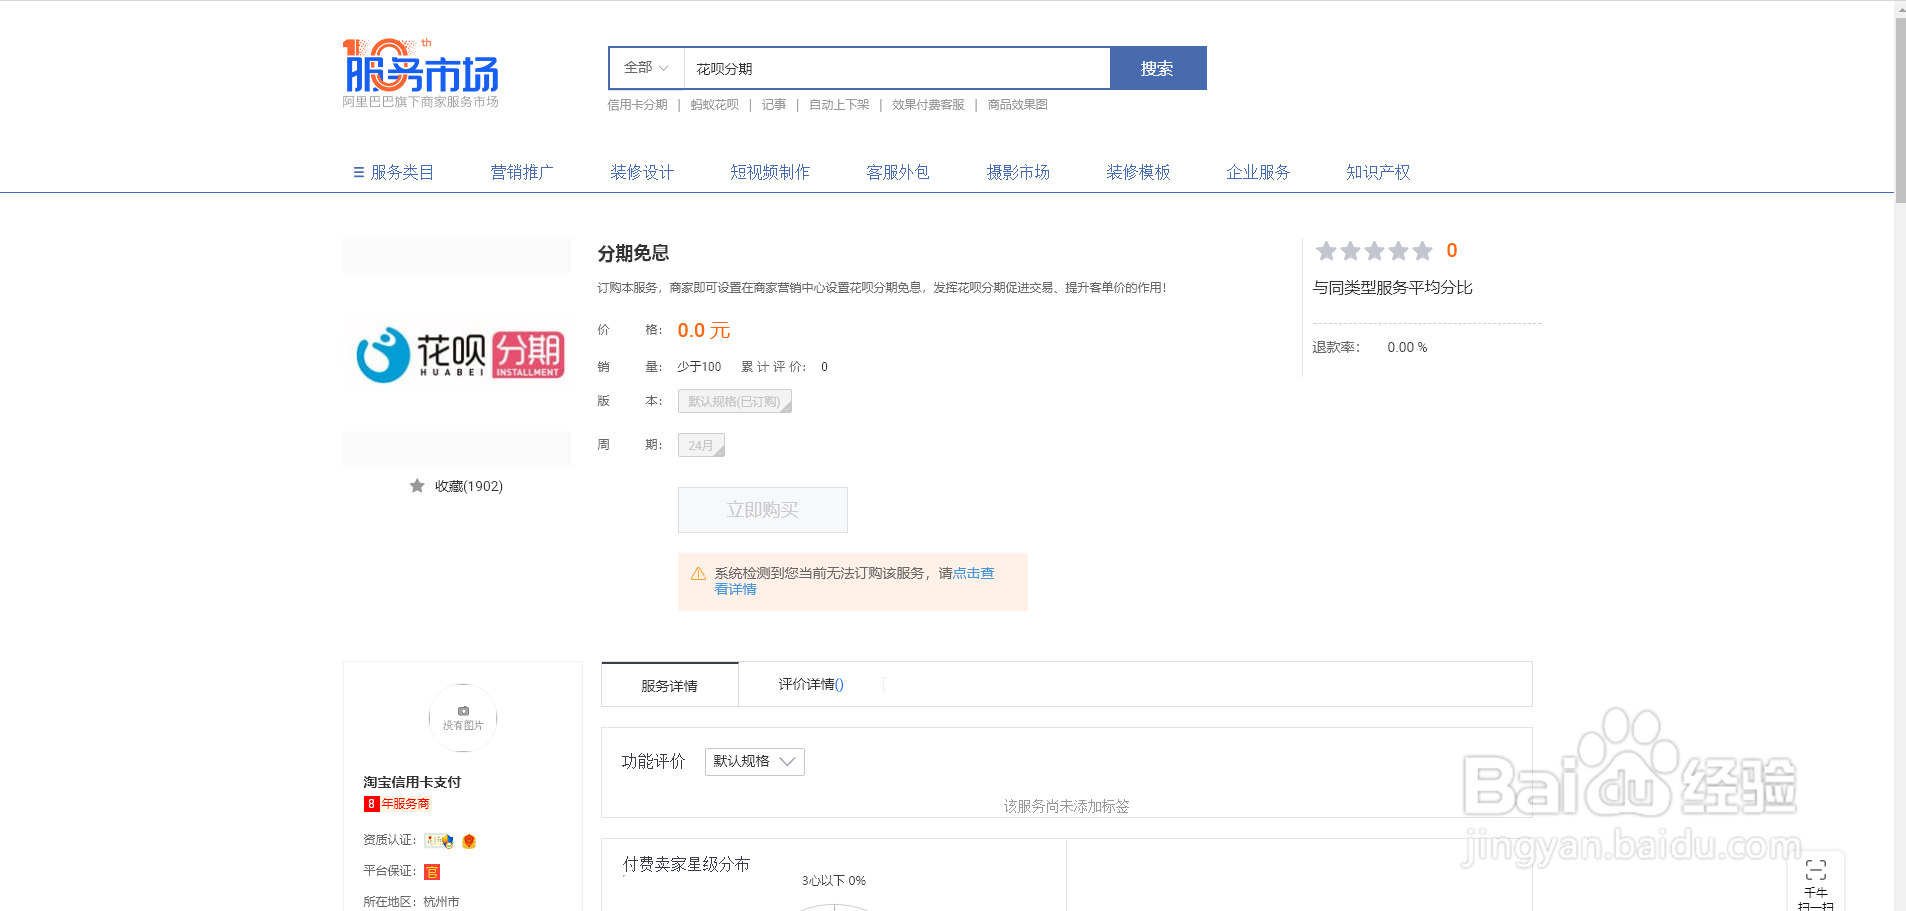1906x911 pixels.
Task: Open the 蚂蚁花呗 suggested search
Action: (x=714, y=105)
